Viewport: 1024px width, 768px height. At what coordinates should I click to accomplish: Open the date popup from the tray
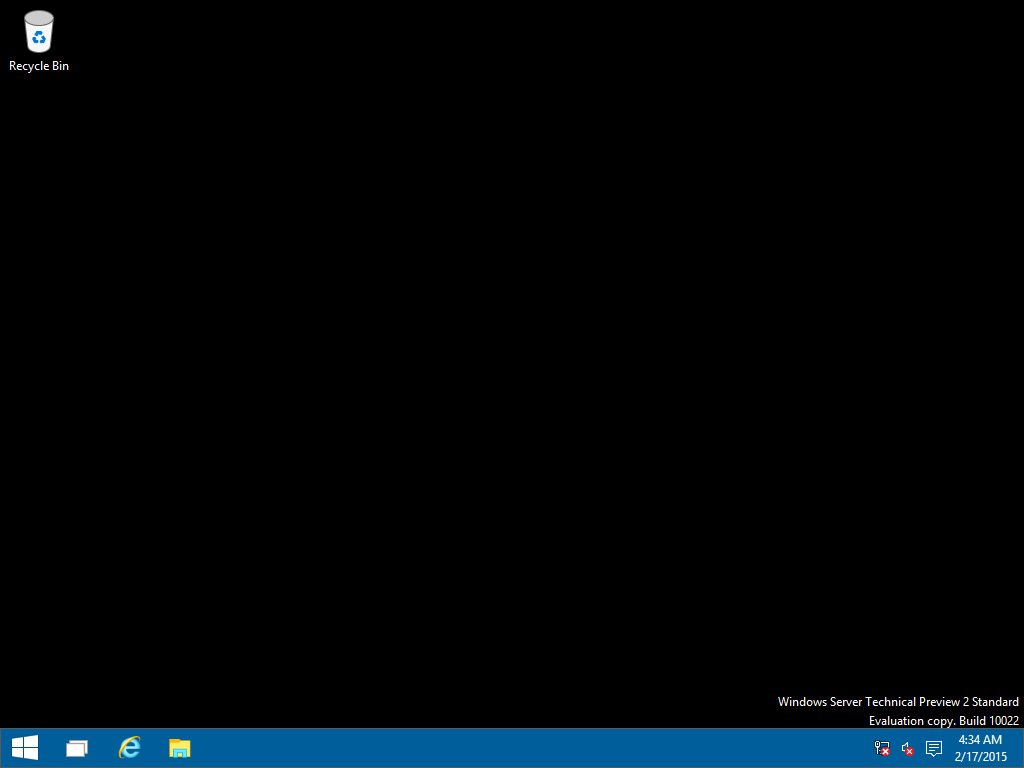tap(980, 756)
